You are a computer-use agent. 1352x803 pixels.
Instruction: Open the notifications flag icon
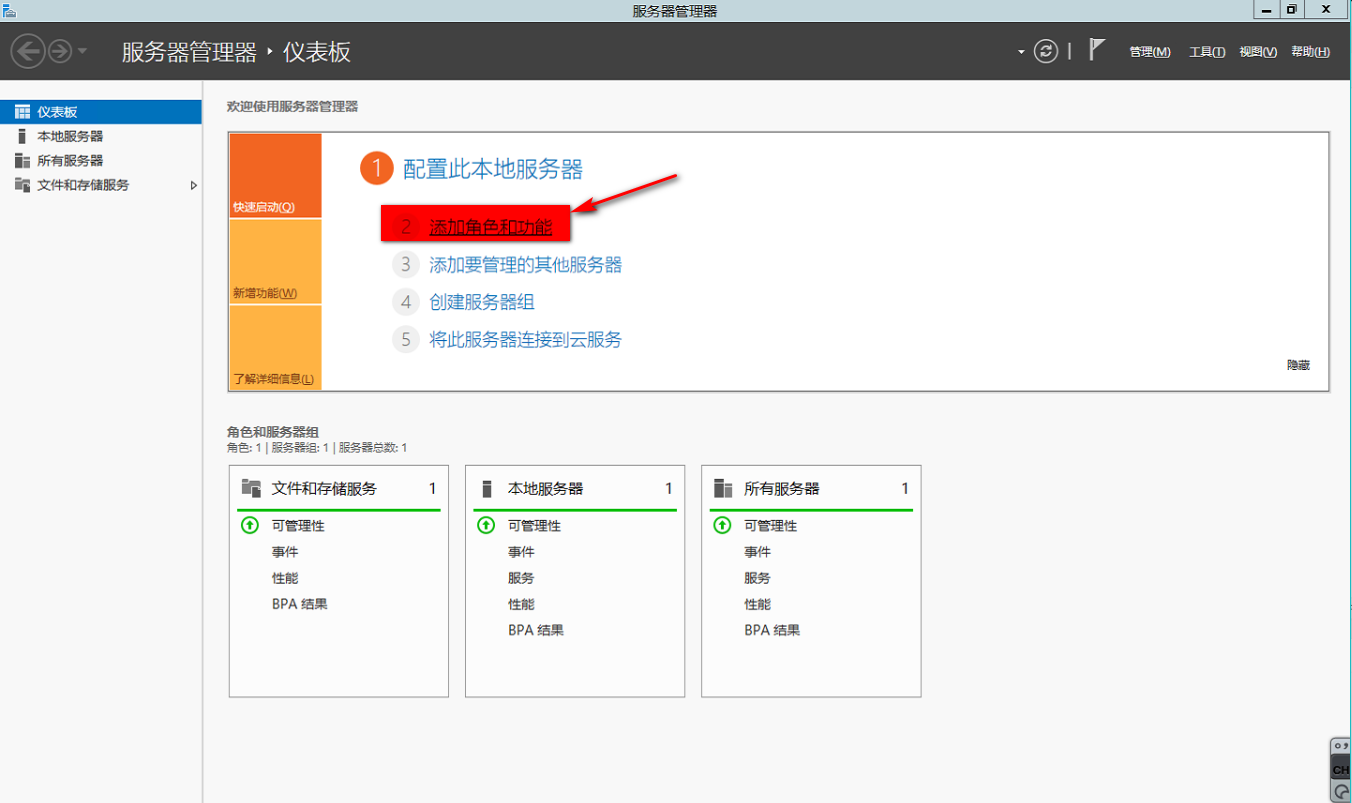1097,50
